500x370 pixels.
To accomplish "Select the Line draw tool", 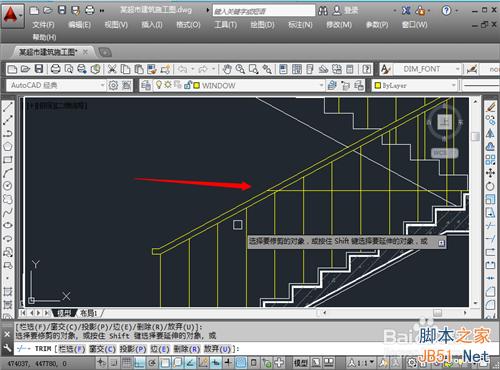I will pyautogui.click(x=8, y=107).
